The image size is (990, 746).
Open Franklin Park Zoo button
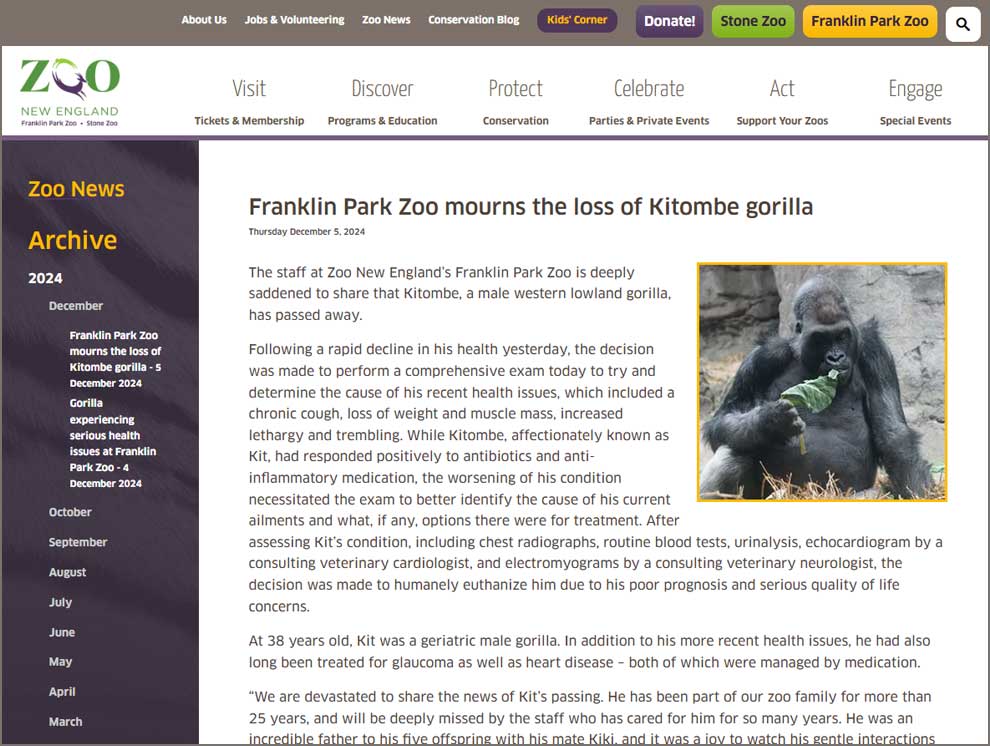click(869, 21)
